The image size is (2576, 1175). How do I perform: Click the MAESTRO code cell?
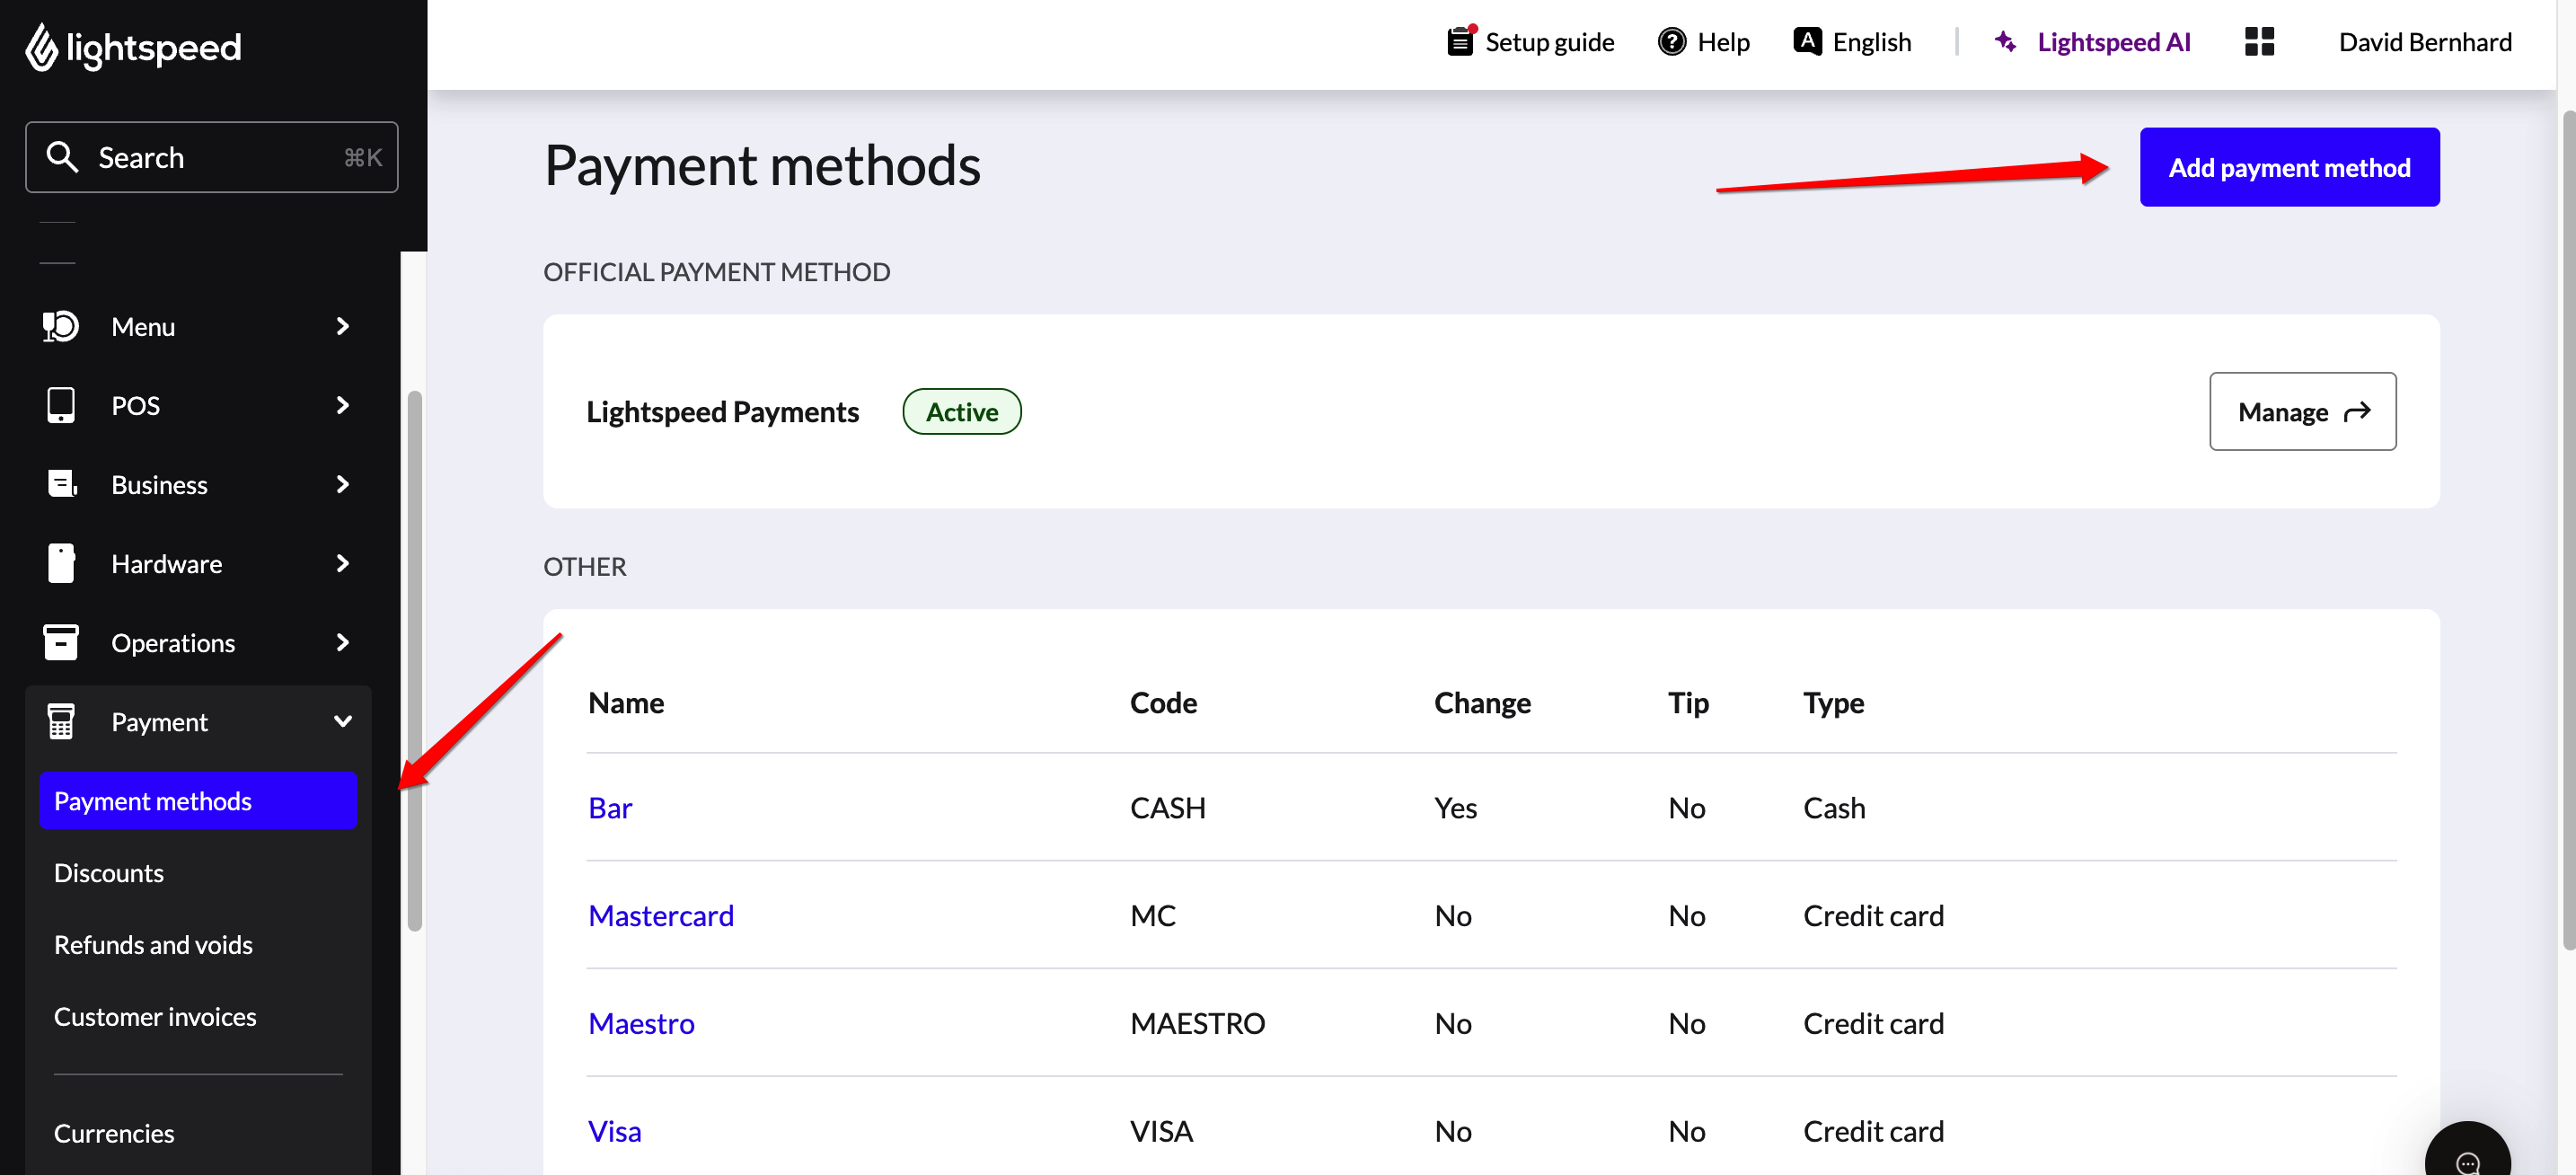(x=1197, y=1023)
